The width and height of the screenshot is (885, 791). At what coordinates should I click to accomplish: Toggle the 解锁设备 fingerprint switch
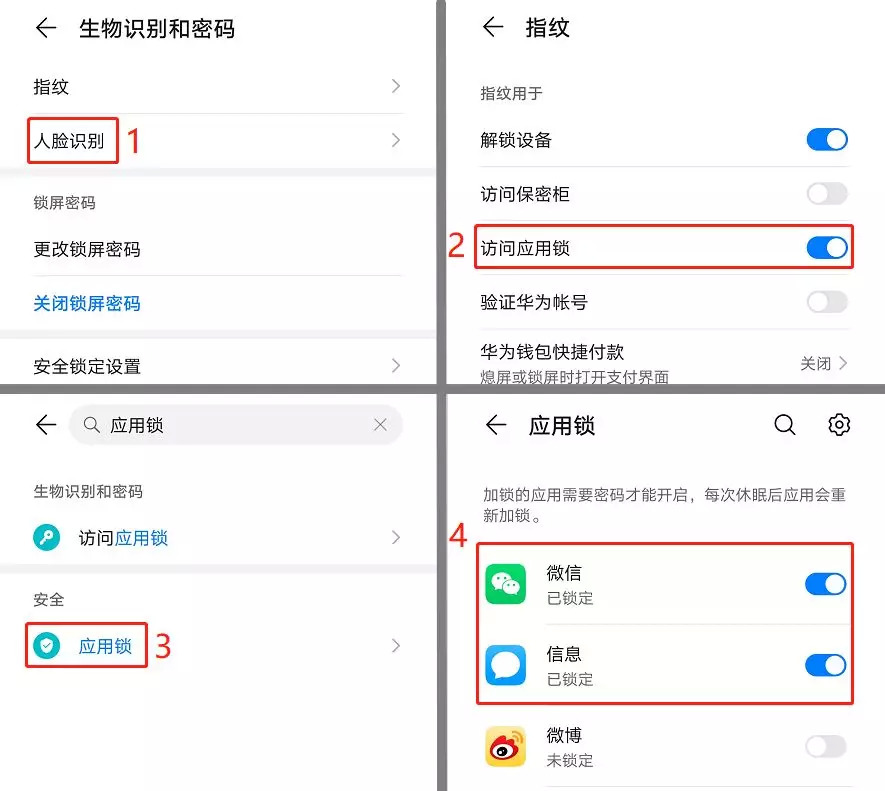[x=827, y=139]
